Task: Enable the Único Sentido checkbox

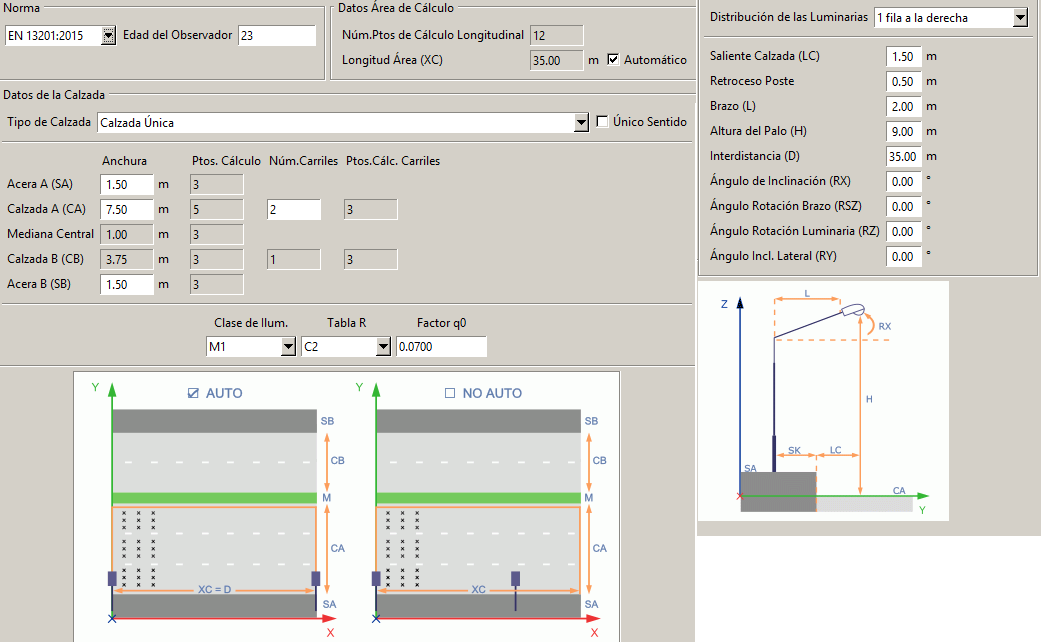Action: pyautogui.click(x=602, y=122)
